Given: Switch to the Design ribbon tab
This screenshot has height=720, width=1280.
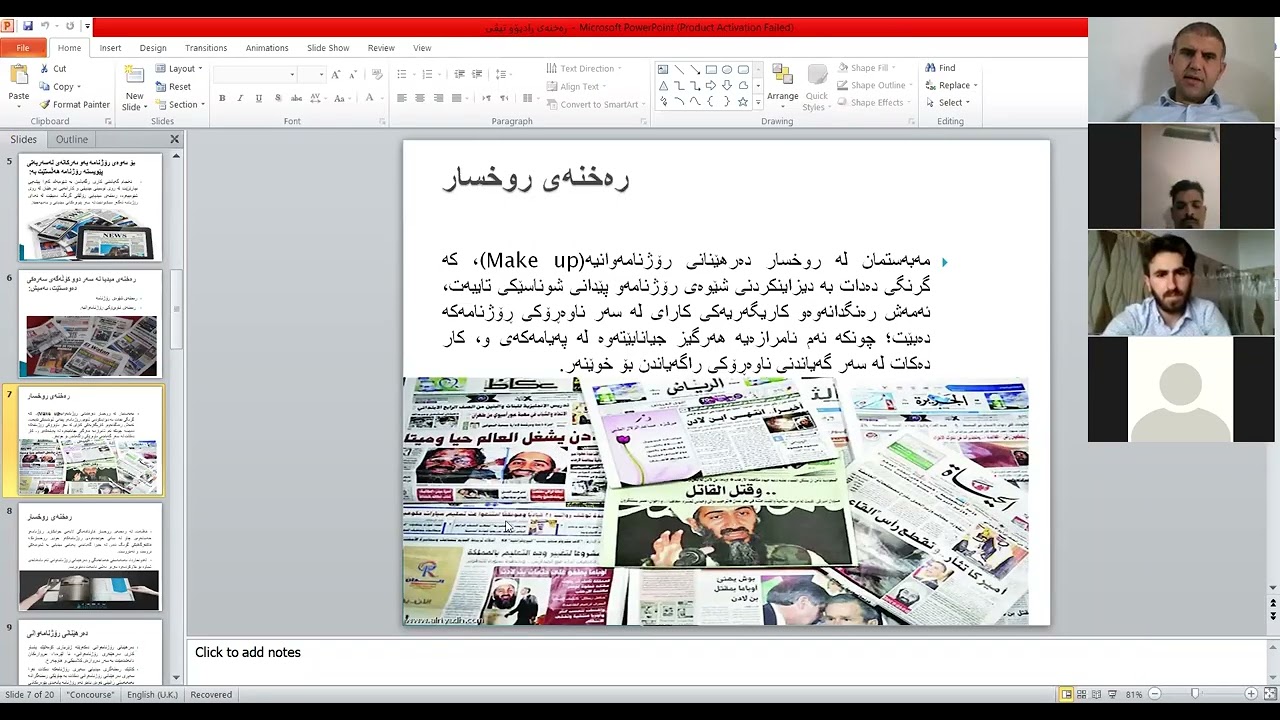Looking at the screenshot, I should point(153,48).
